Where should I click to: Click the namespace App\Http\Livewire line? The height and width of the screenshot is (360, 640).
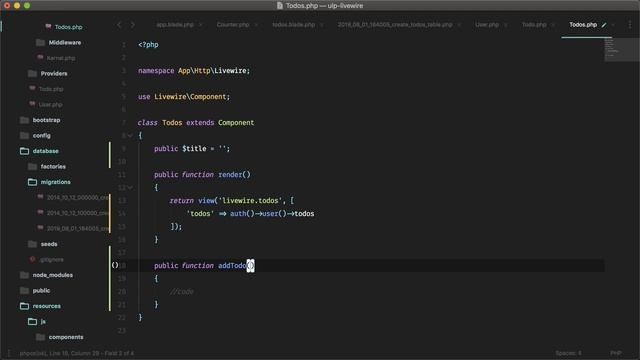[x=194, y=71]
